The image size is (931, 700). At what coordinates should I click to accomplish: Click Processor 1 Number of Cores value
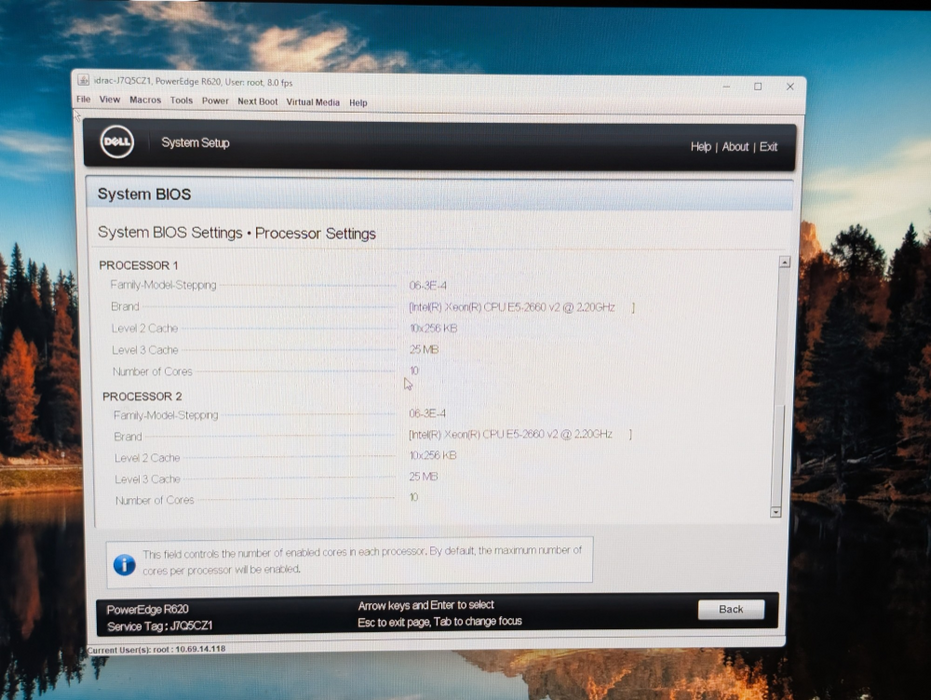pyautogui.click(x=414, y=370)
